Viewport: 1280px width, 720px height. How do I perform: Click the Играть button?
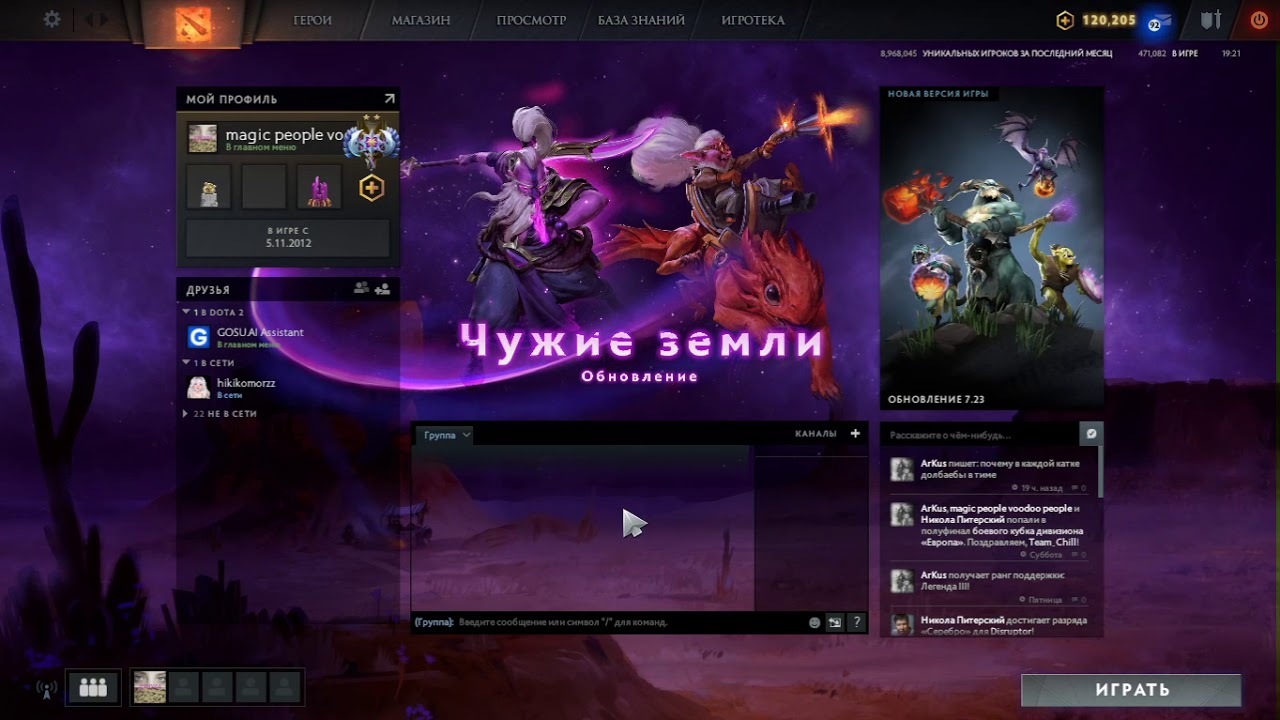point(1131,690)
